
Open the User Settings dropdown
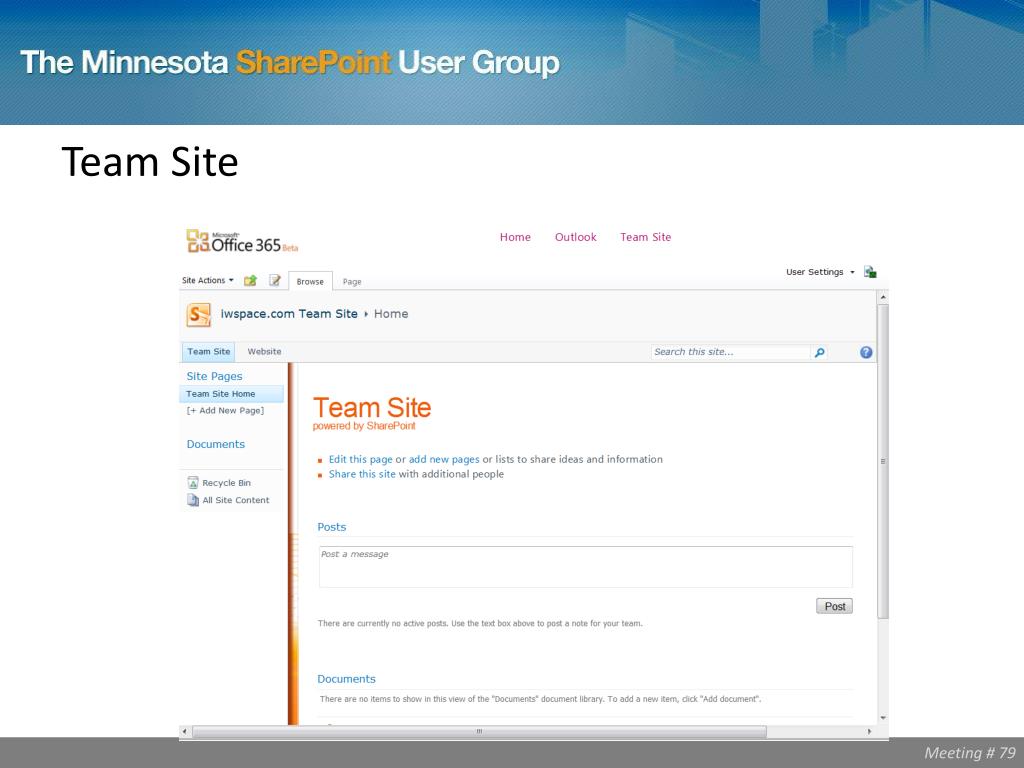click(820, 272)
